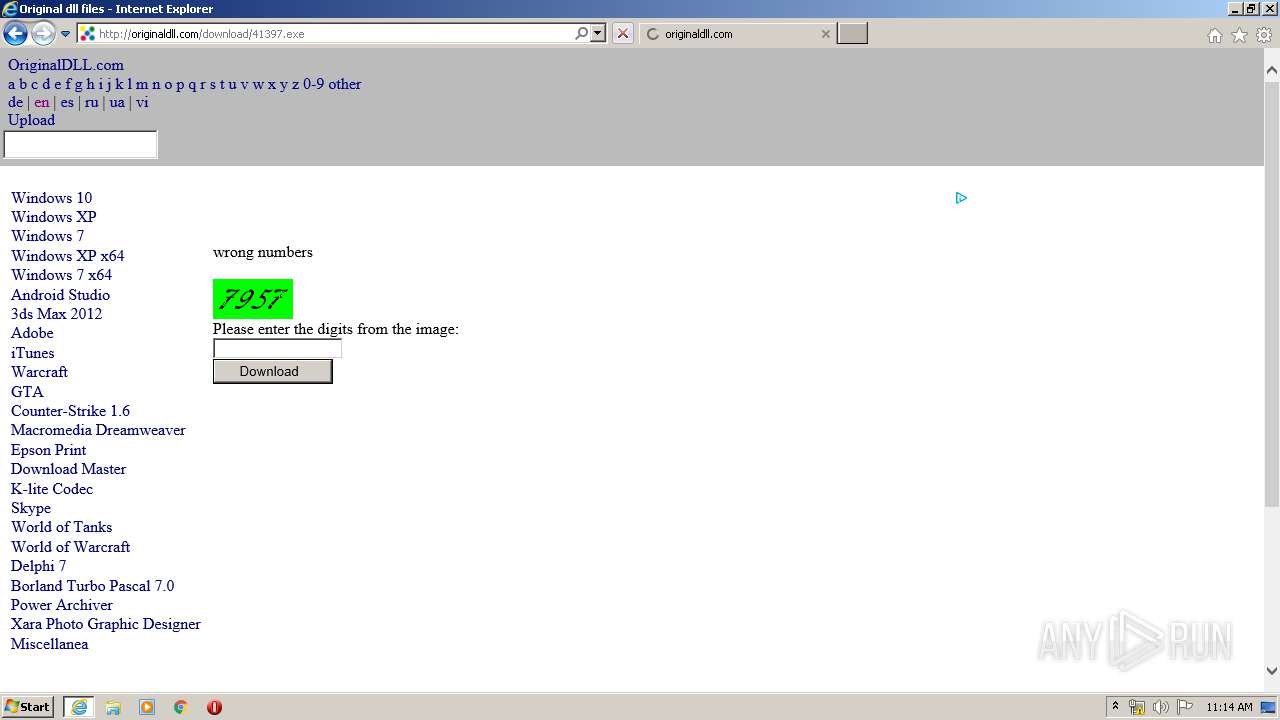Image resolution: width=1280 pixels, height=720 pixels.
Task: Open the Android Studio category
Action: 61,295
